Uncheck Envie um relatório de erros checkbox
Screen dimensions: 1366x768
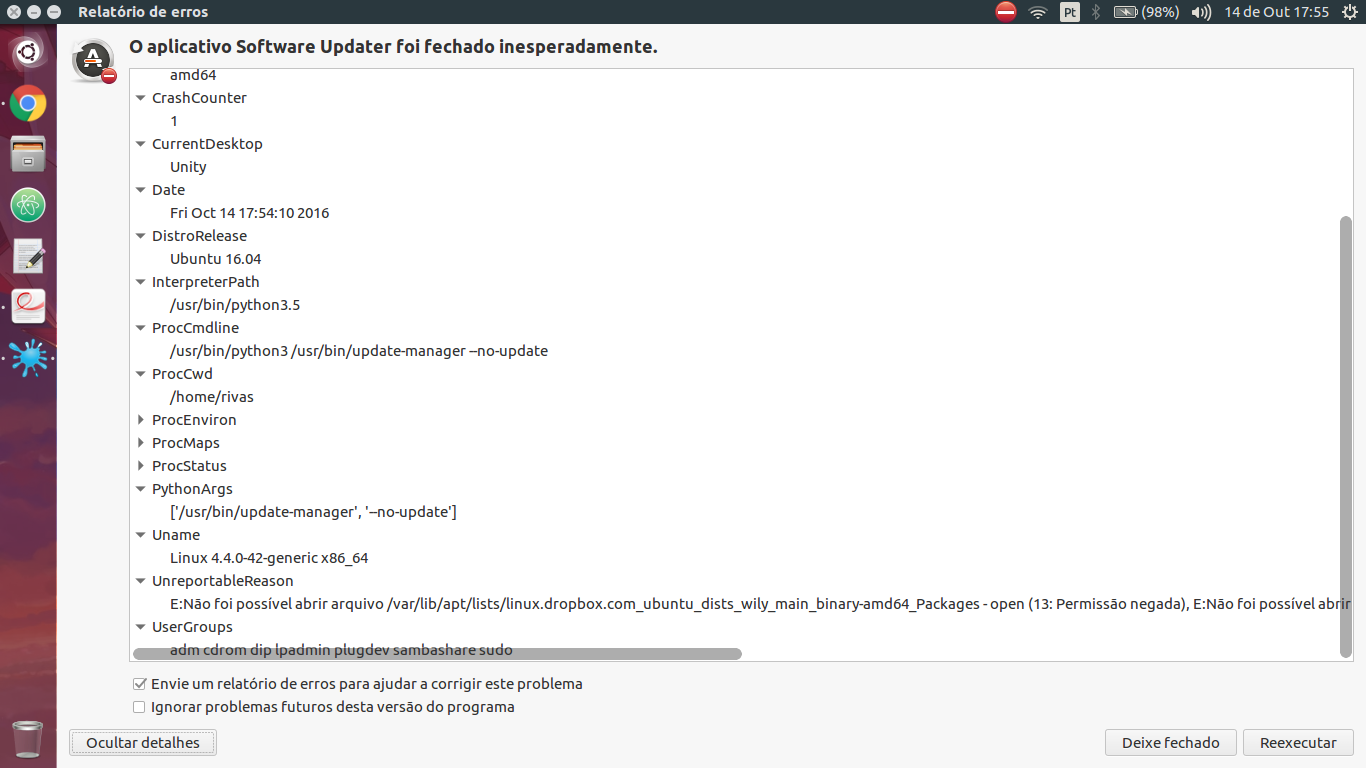pyautogui.click(x=139, y=684)
